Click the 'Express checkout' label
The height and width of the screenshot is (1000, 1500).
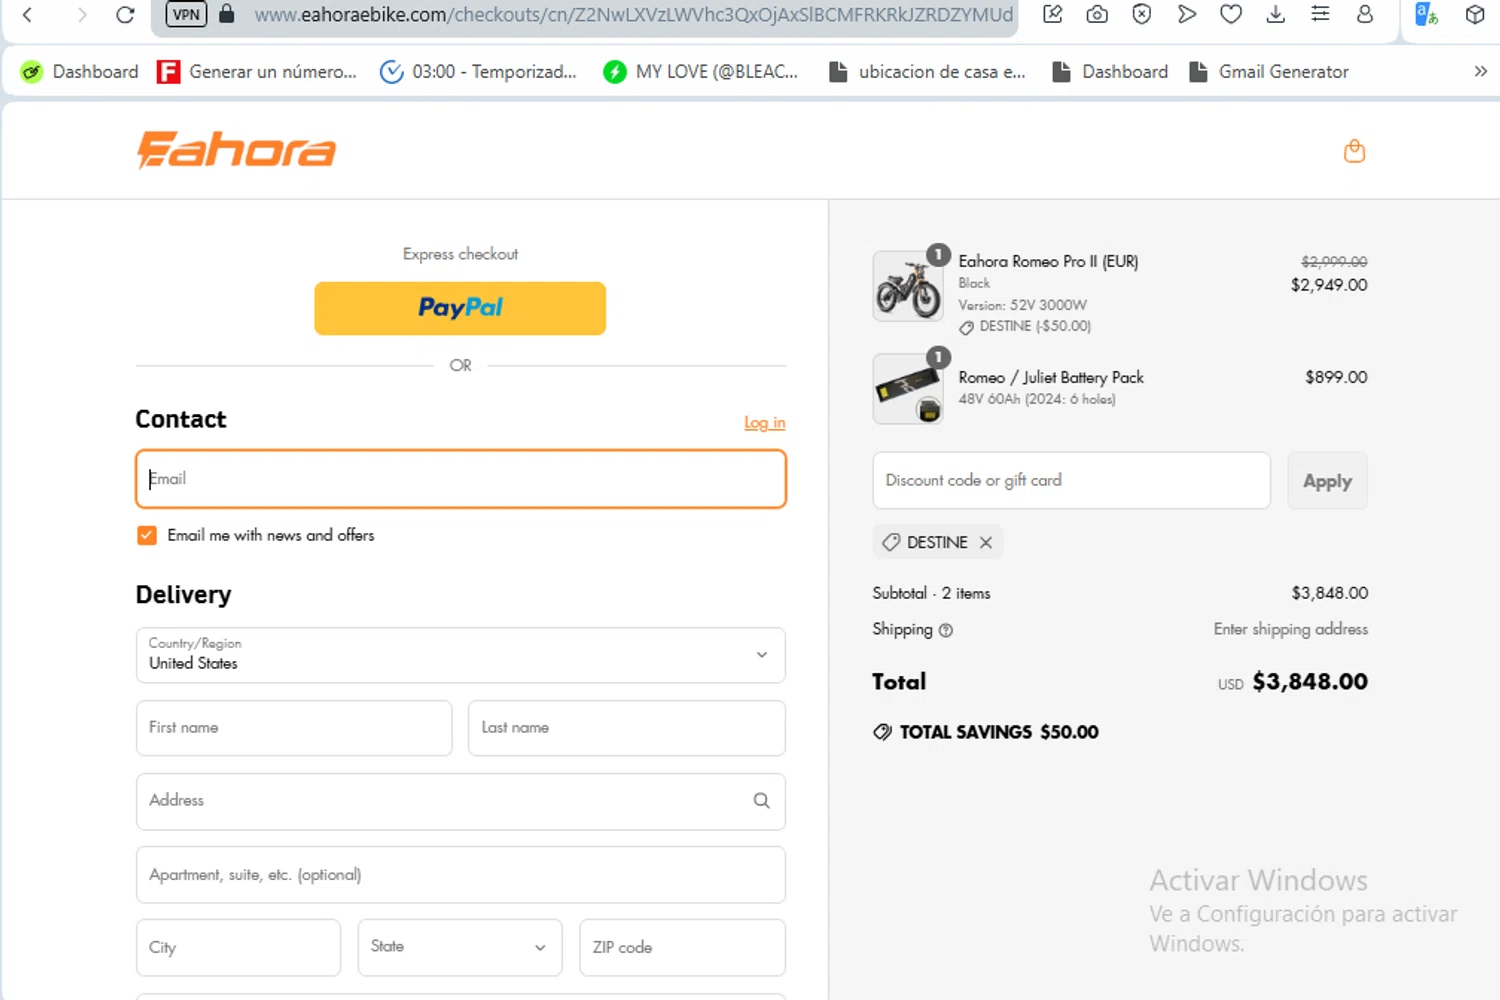[x=460, y=254]
